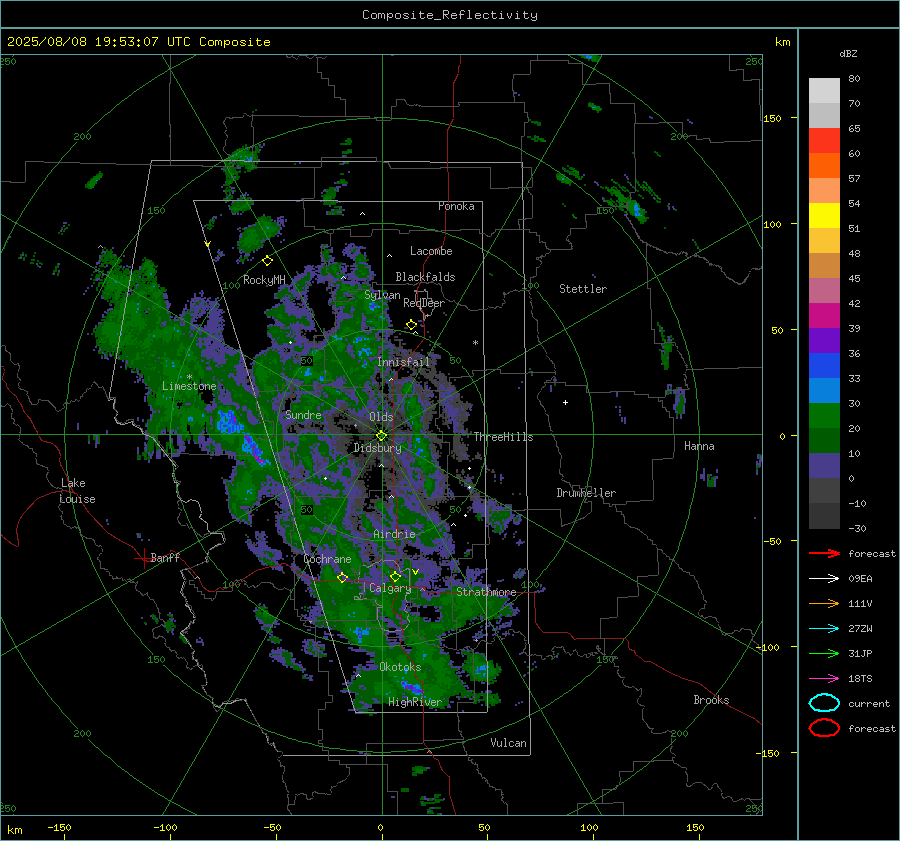Image resolution: width=900 pixels, height=841 pixels.
Task: Select the Blackfalds label
Action: [x=425, y=277]
